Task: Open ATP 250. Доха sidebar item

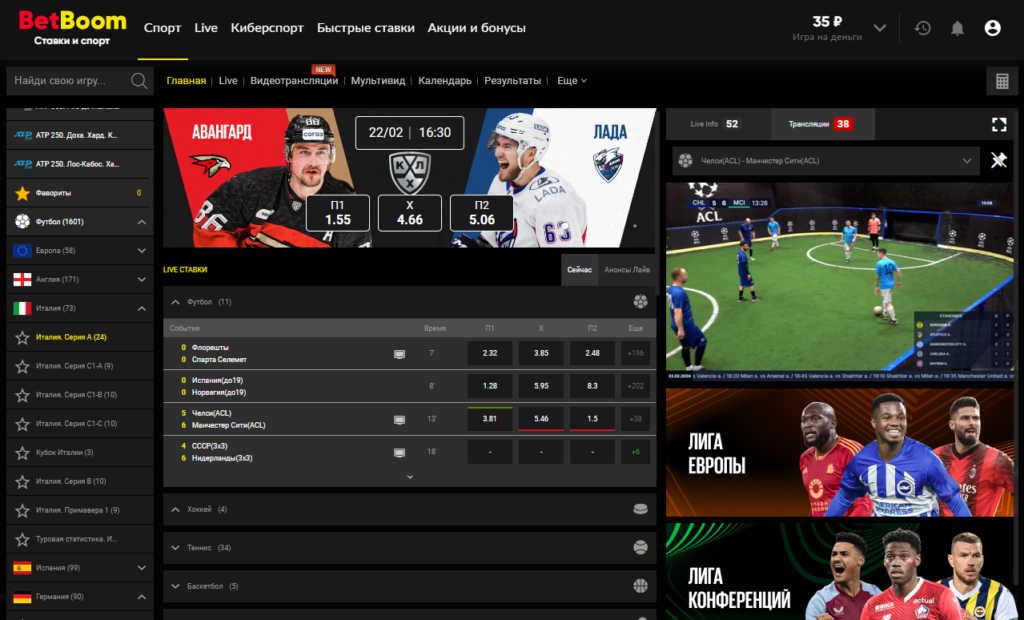Action: tap(80, 135)
